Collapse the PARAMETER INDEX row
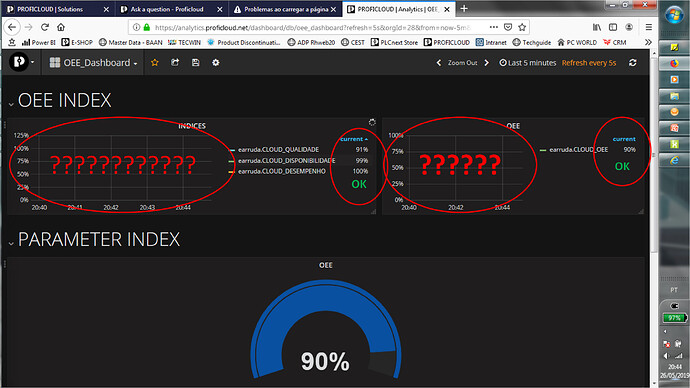This screenshot has width=690, height=388. point(11,243)
